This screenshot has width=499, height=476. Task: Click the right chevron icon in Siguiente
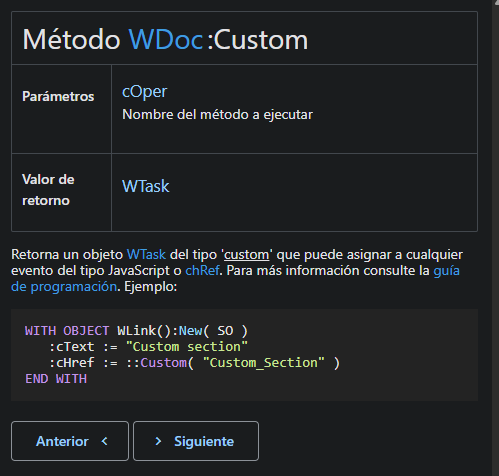[158, 441]
